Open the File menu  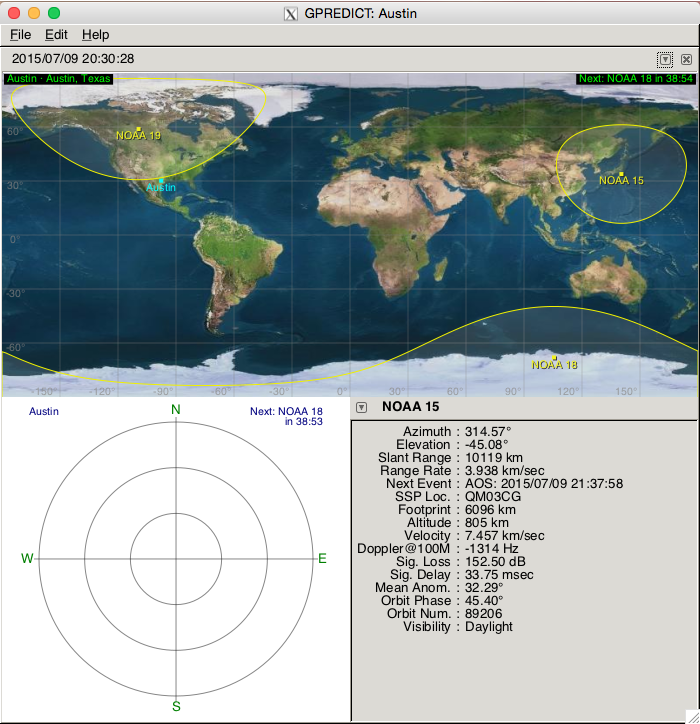(x=20, y=35)
